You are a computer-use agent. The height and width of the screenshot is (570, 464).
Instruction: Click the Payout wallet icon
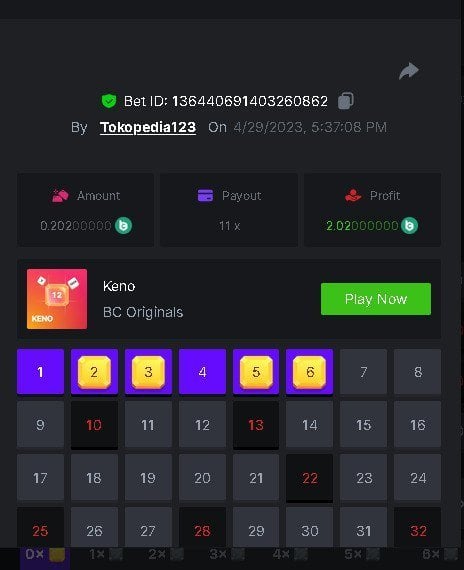pos(205,196)
